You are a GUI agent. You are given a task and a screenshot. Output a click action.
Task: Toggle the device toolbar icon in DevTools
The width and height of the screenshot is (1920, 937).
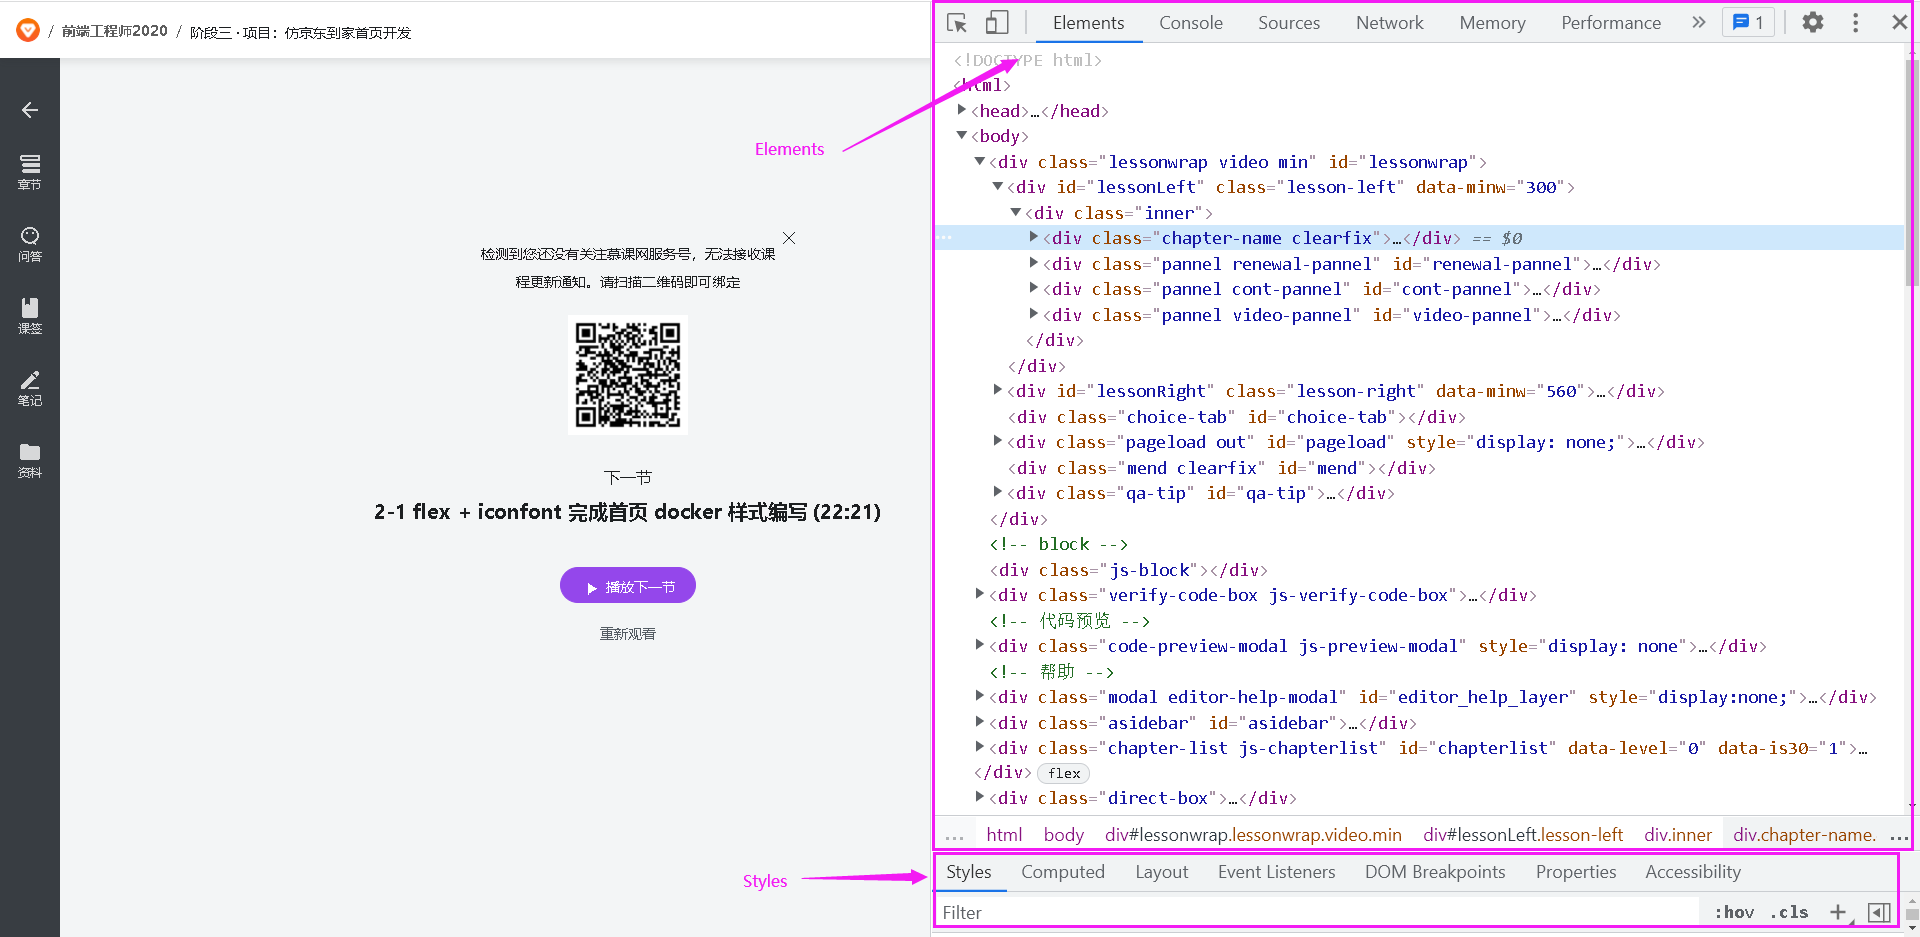click(x=997, y=22)
